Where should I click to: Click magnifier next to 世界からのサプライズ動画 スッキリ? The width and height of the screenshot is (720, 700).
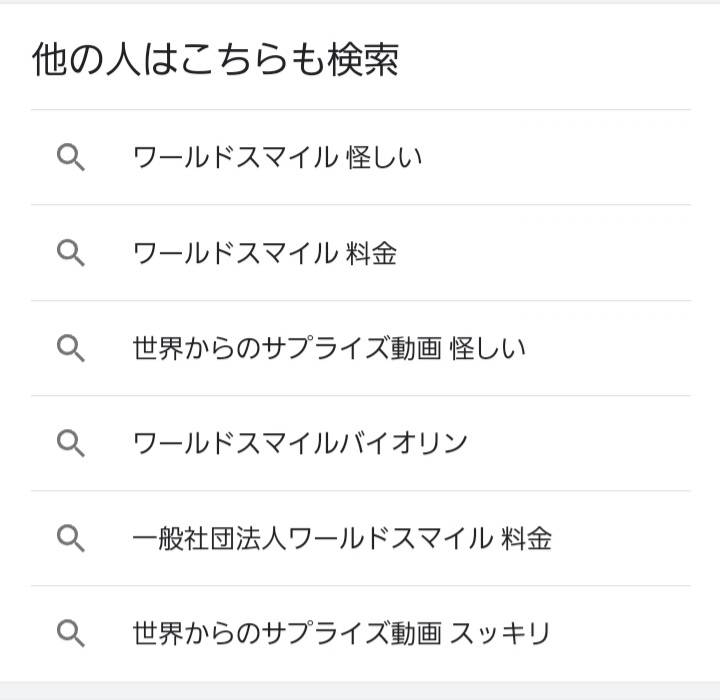tap(70, 633)
